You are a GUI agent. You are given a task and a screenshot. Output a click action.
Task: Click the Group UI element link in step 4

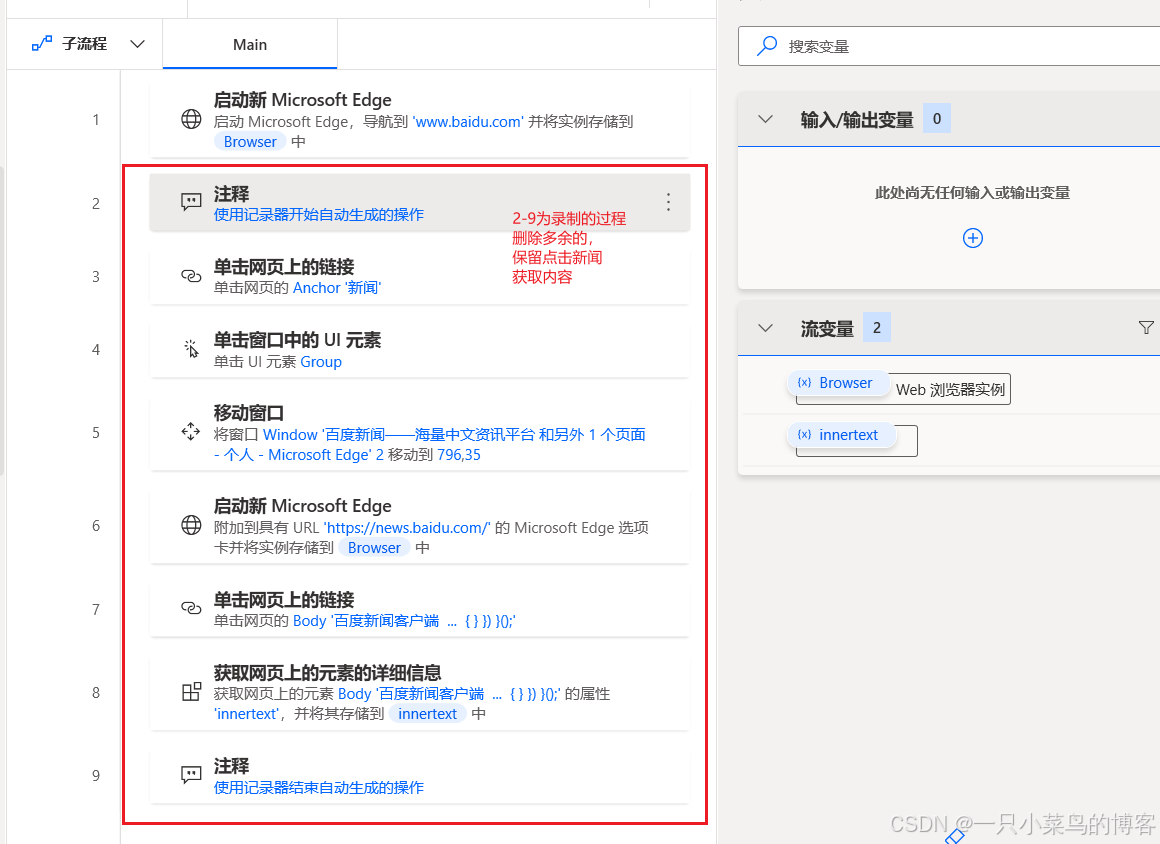pyautogui.click(x=321, y=362)
